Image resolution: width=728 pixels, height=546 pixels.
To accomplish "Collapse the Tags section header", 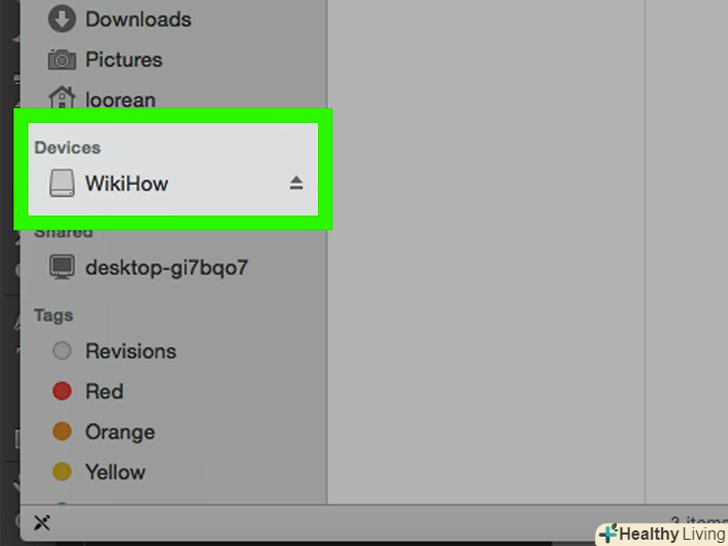I will pos(53,315).
